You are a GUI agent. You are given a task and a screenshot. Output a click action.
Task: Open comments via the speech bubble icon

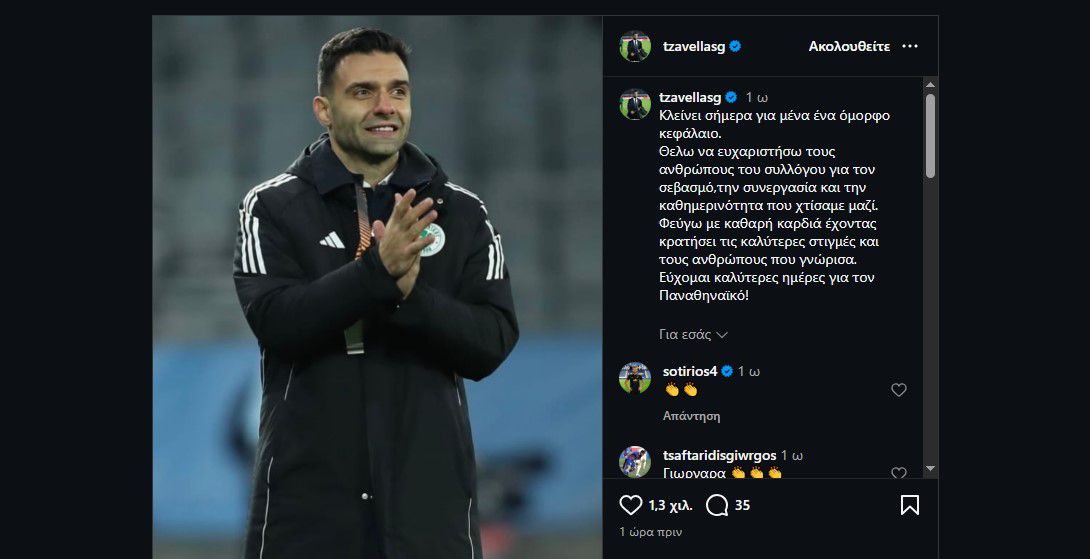tap(716, 505)
